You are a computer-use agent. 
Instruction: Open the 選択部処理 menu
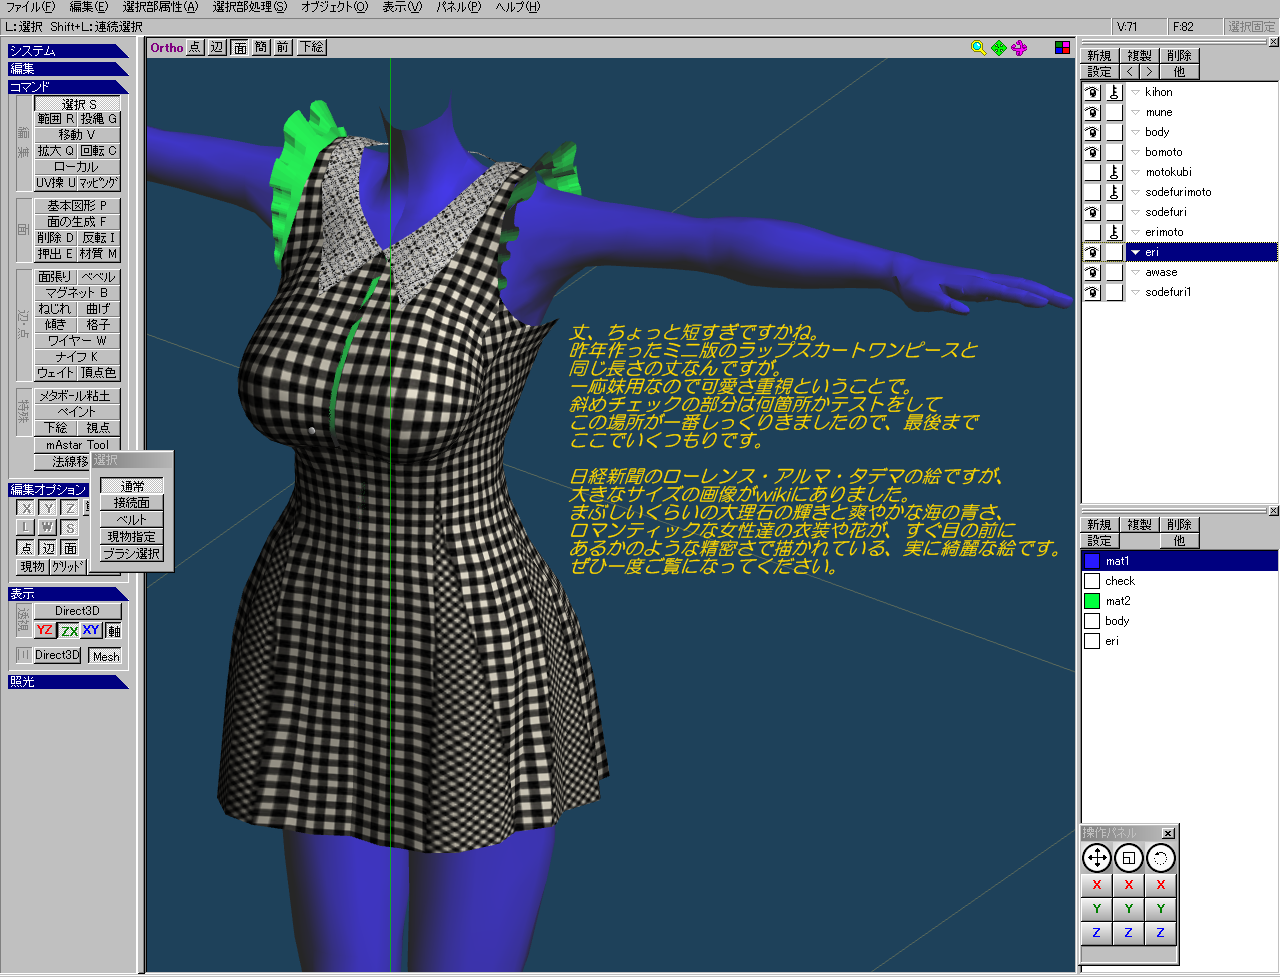[x=249, y=7]
